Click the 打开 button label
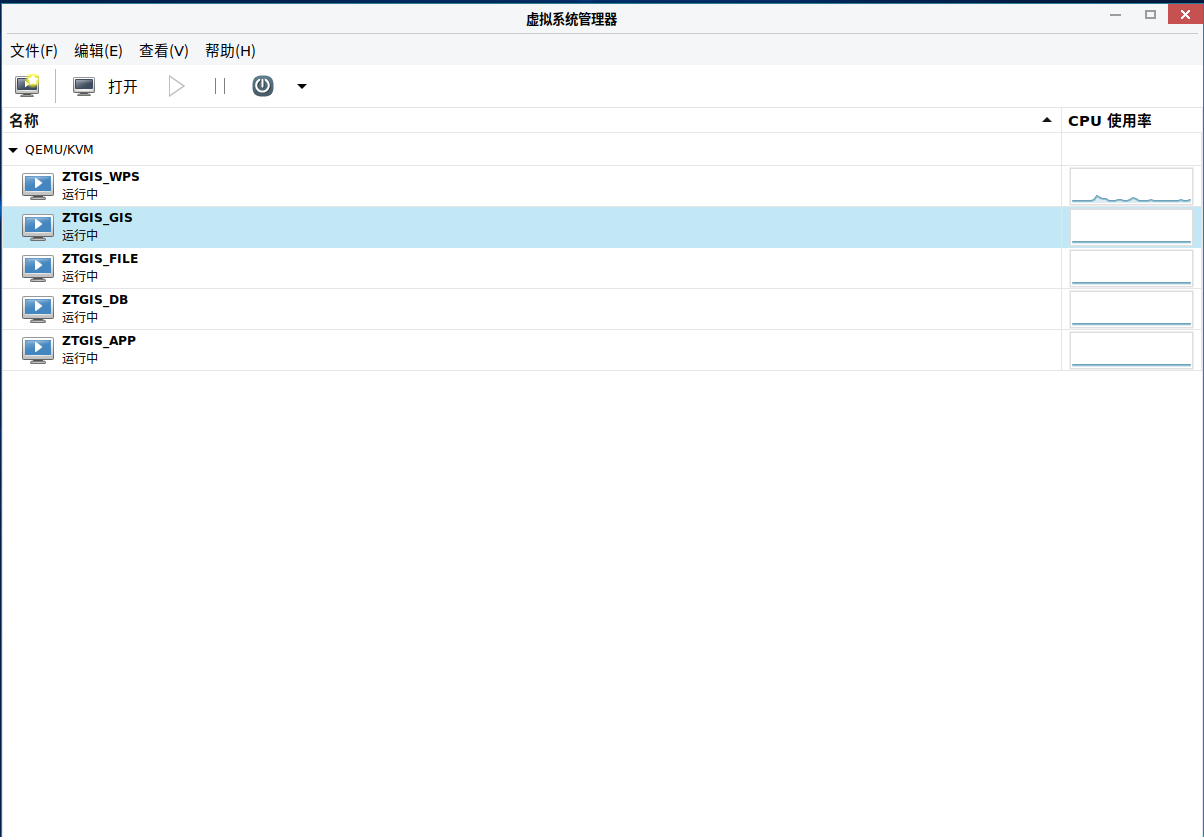Viewport: 1204px width, 837px height. point(123,87)
